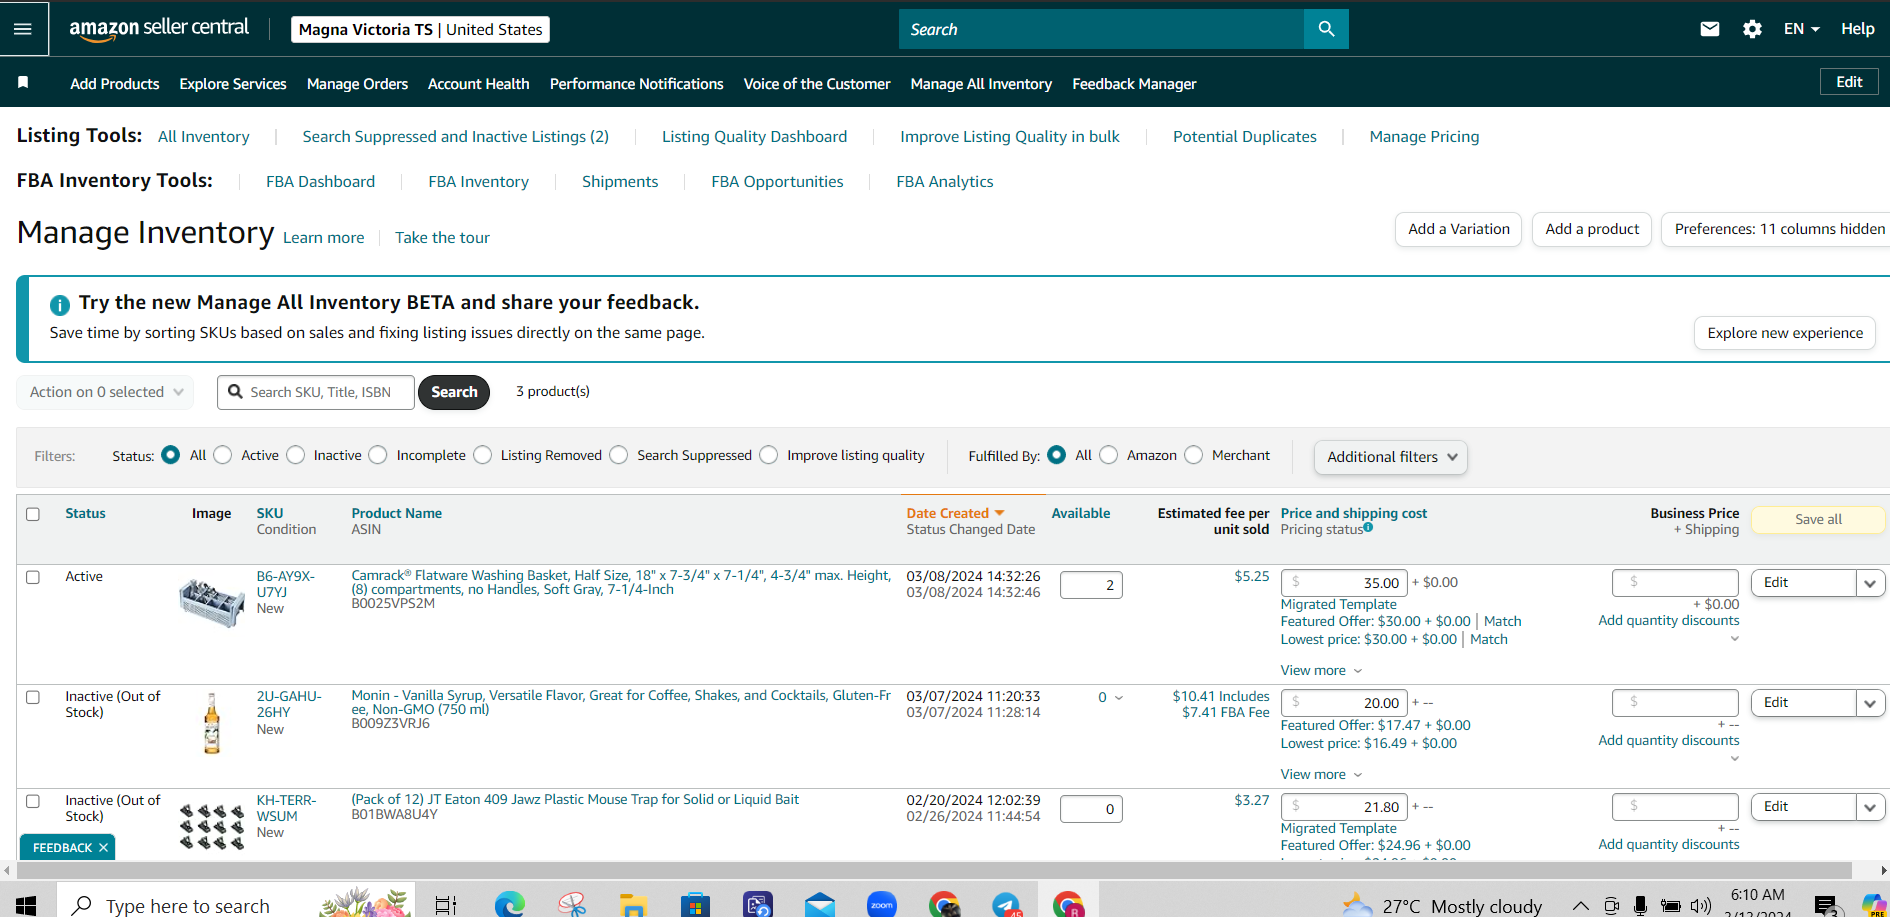This screenshot has width=1890, height=917.
Task: Click the Add a product button
Action: coord(1592,229)
